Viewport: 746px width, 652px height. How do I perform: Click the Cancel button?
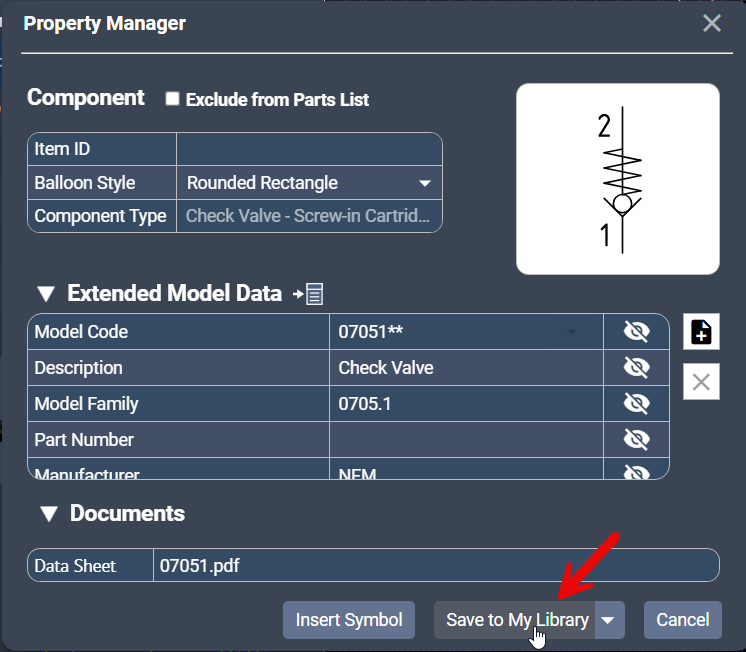(683, 620)
